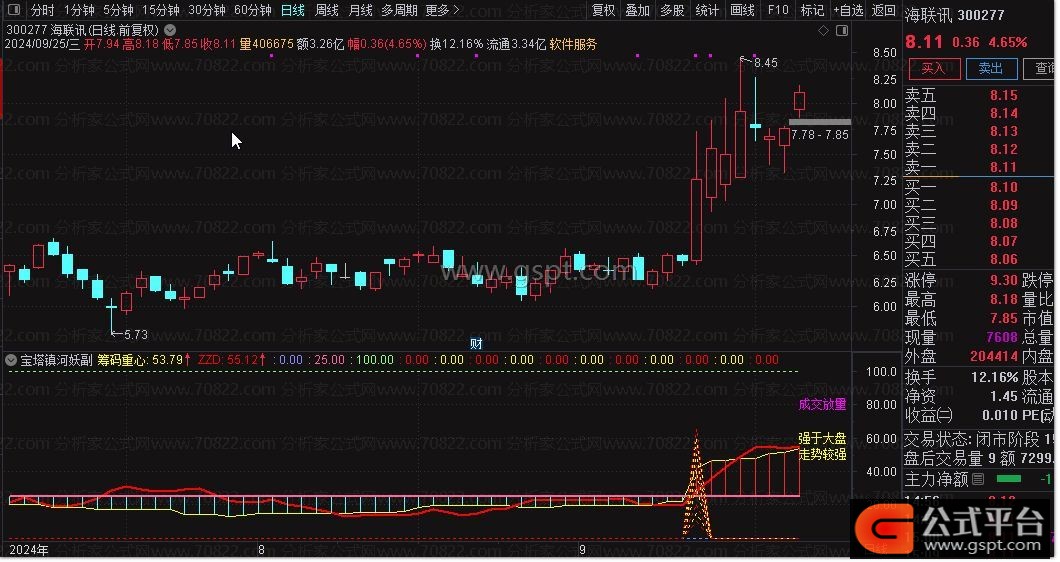
Task: Click the 软件服务 sector label
Action: point(573,44)
